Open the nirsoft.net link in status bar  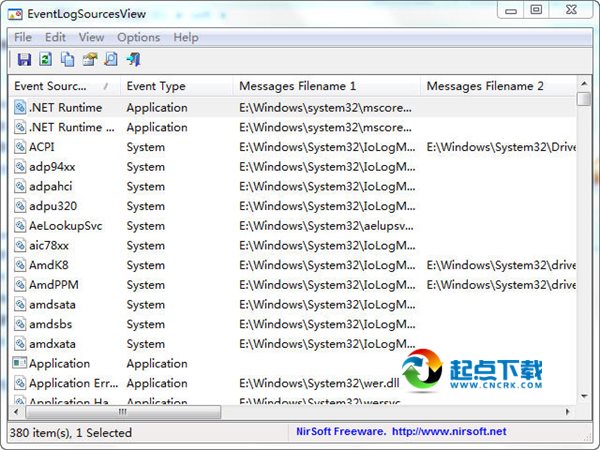point(449,432)
